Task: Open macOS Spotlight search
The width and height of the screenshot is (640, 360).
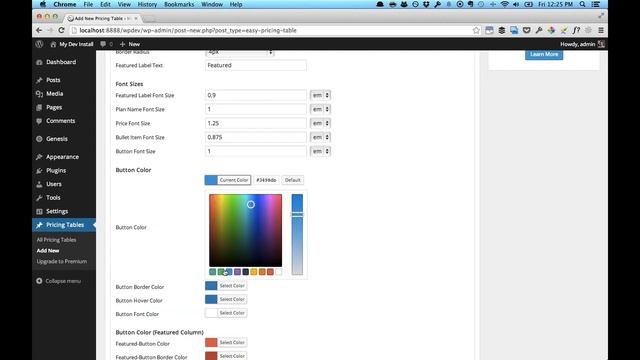Action: 582,4
